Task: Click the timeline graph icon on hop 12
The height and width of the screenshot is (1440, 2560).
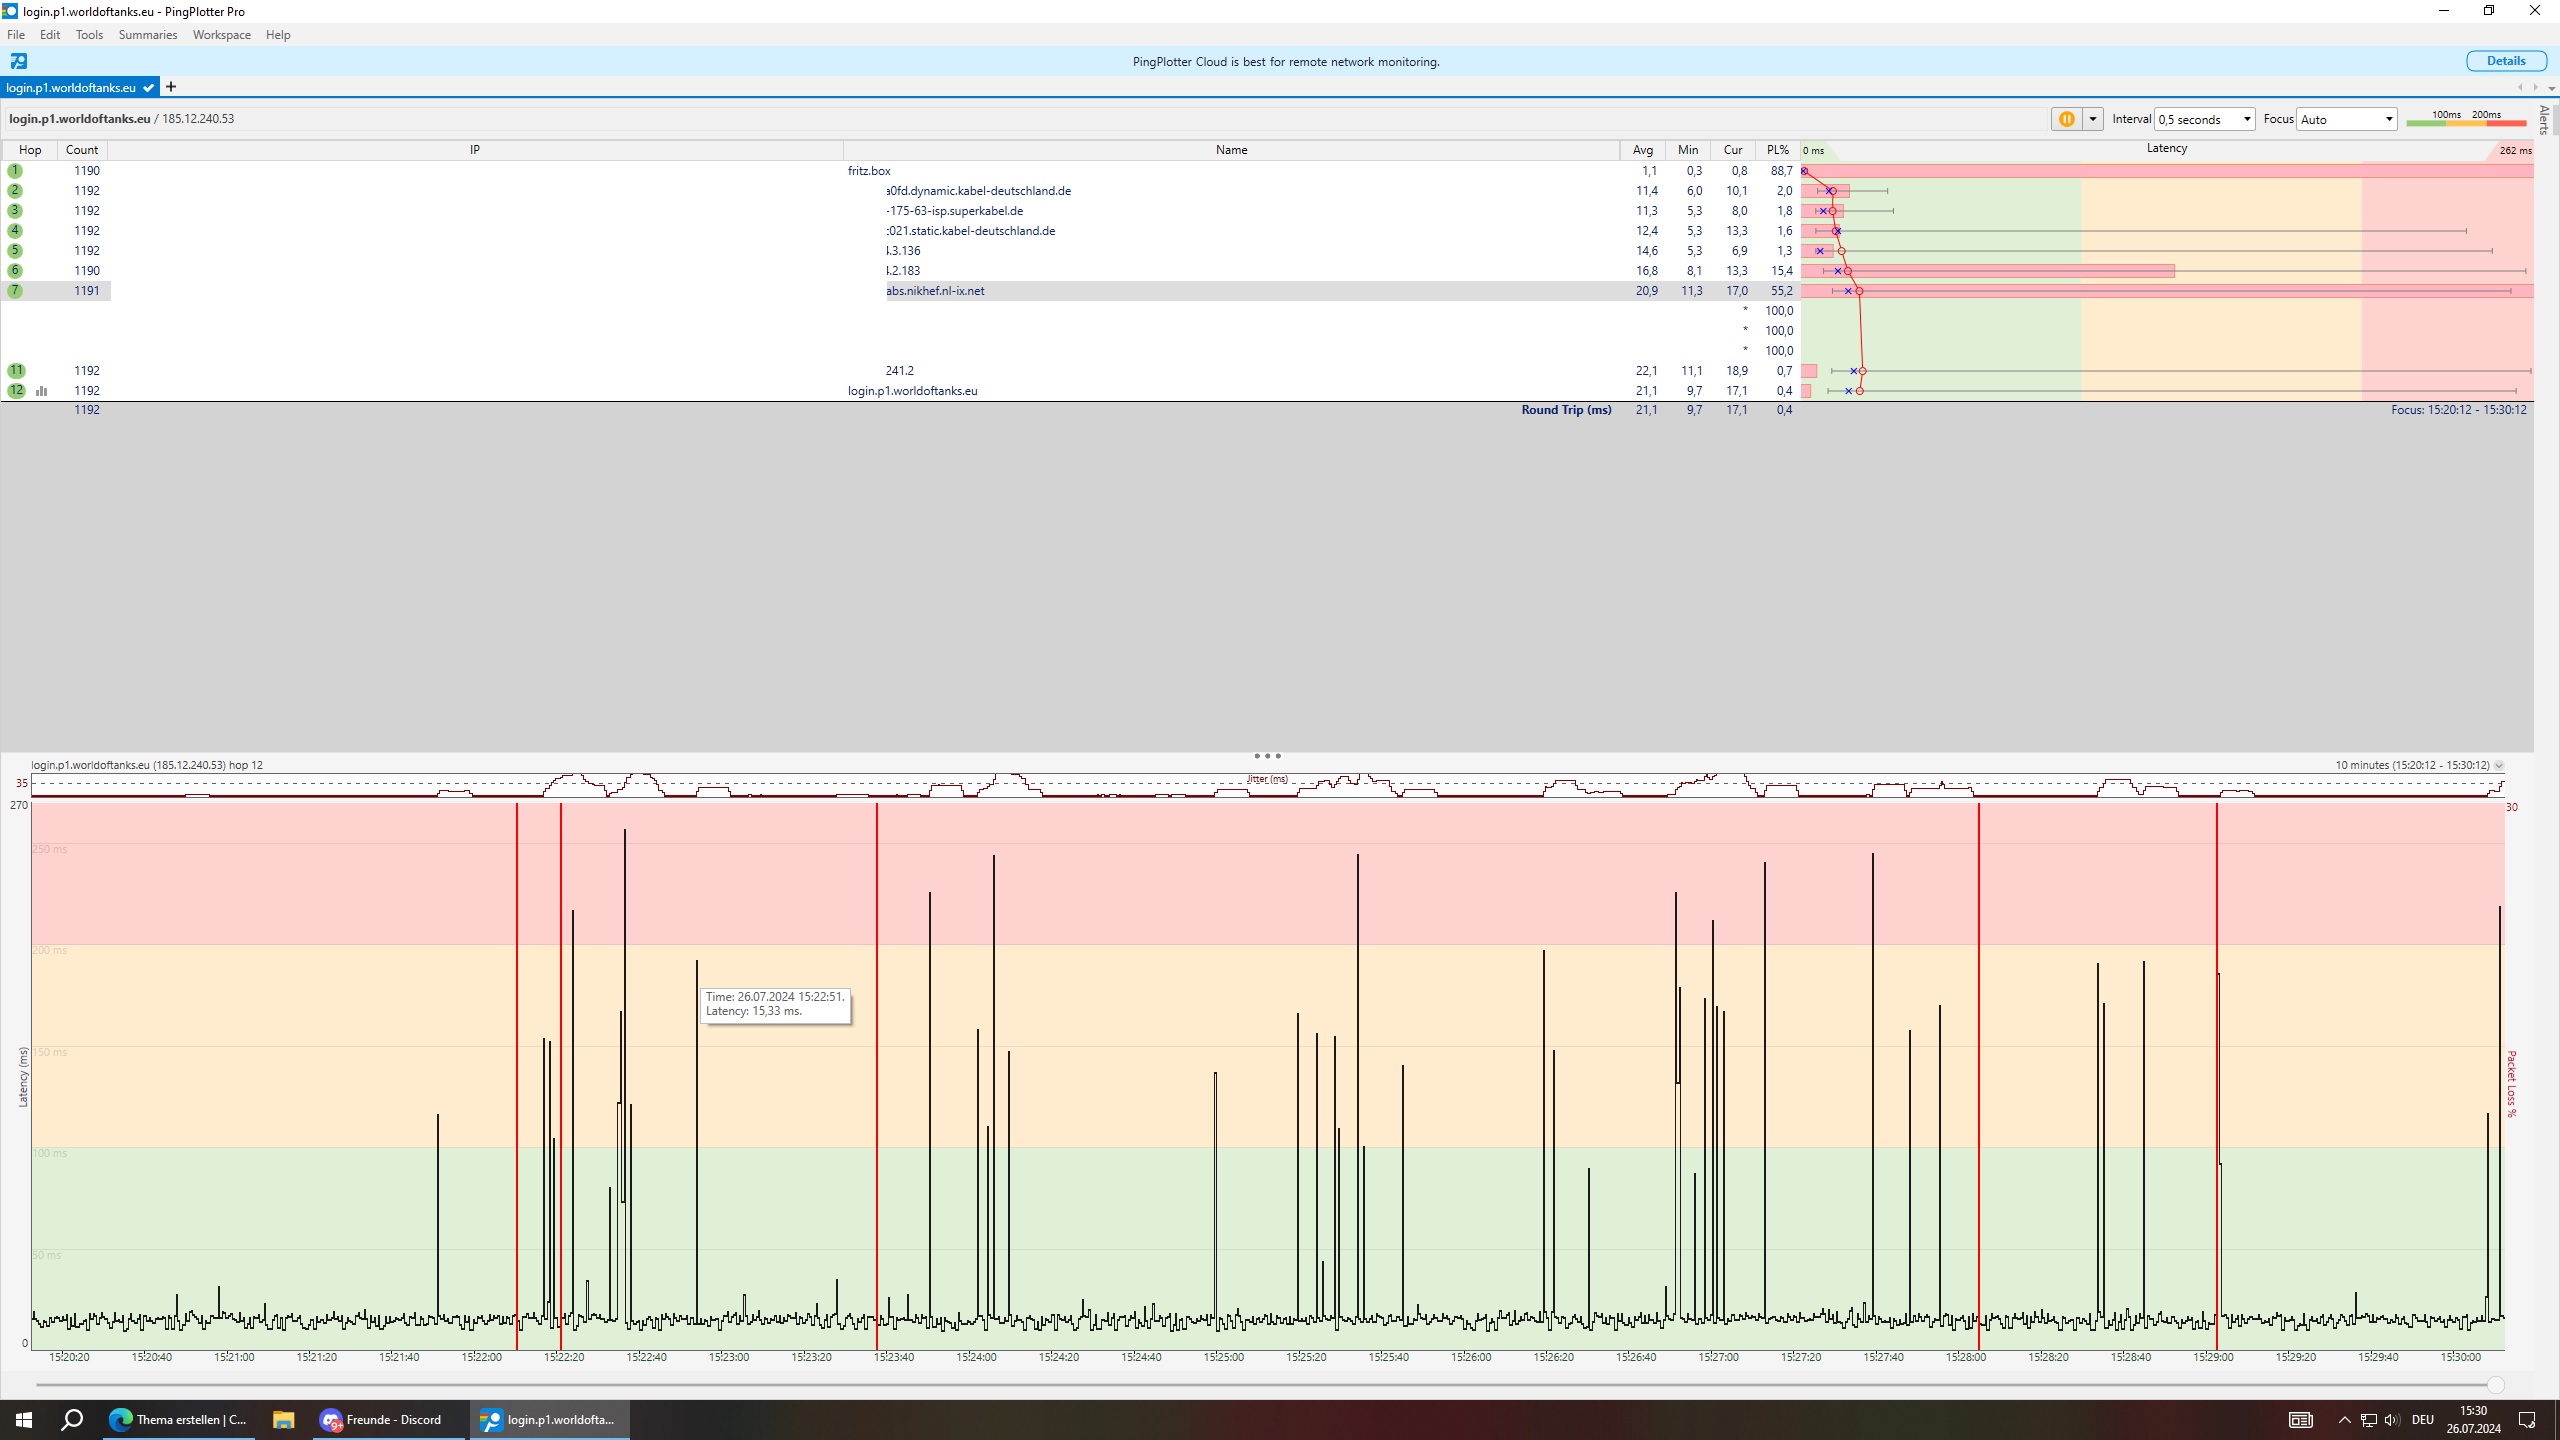Action: point(42,391)
